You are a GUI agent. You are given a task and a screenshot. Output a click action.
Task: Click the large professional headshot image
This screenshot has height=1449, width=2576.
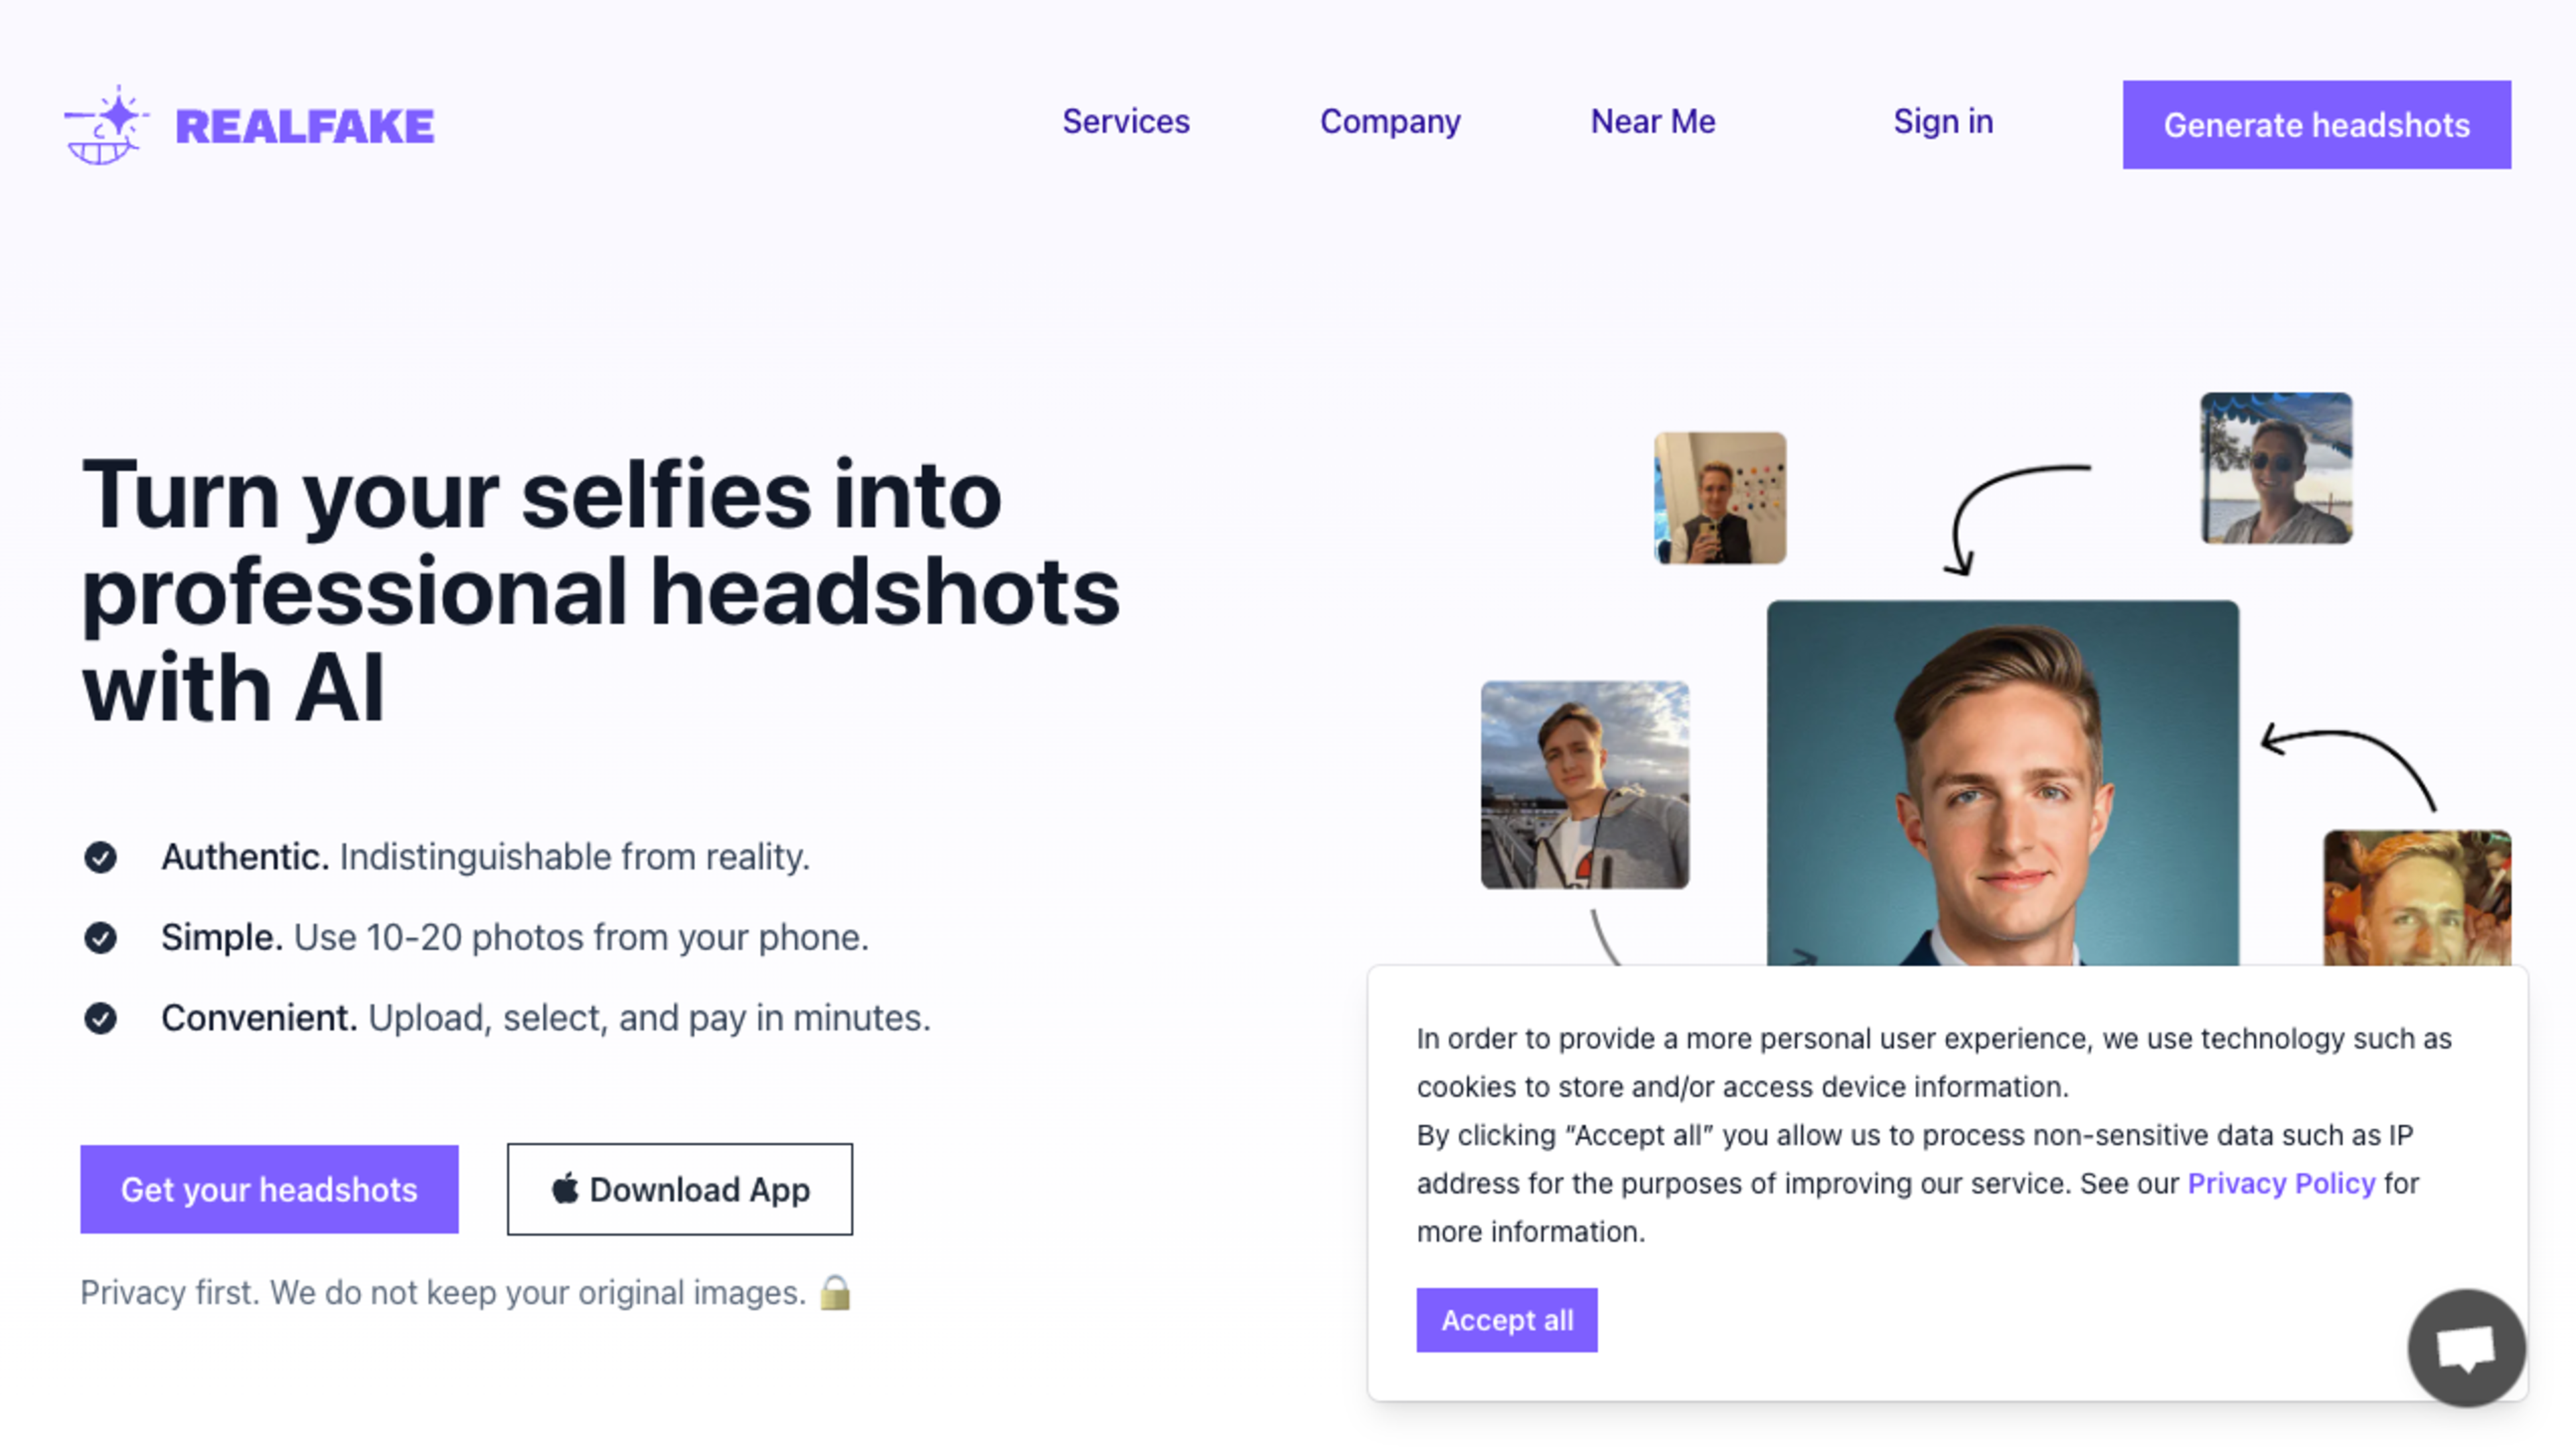pos(2002,783)
